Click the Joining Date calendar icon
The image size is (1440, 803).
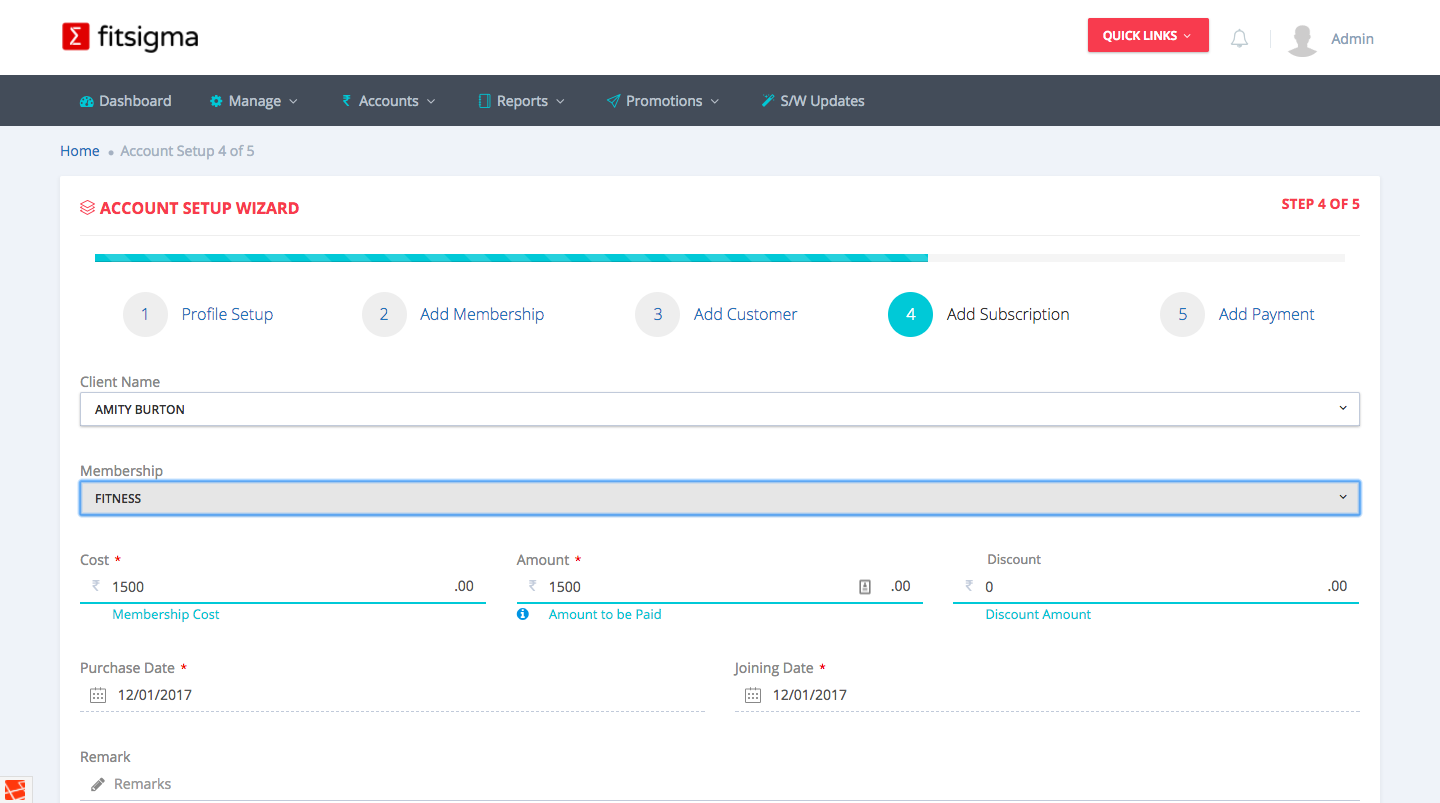pyautogui.click(x=753, y=695)
